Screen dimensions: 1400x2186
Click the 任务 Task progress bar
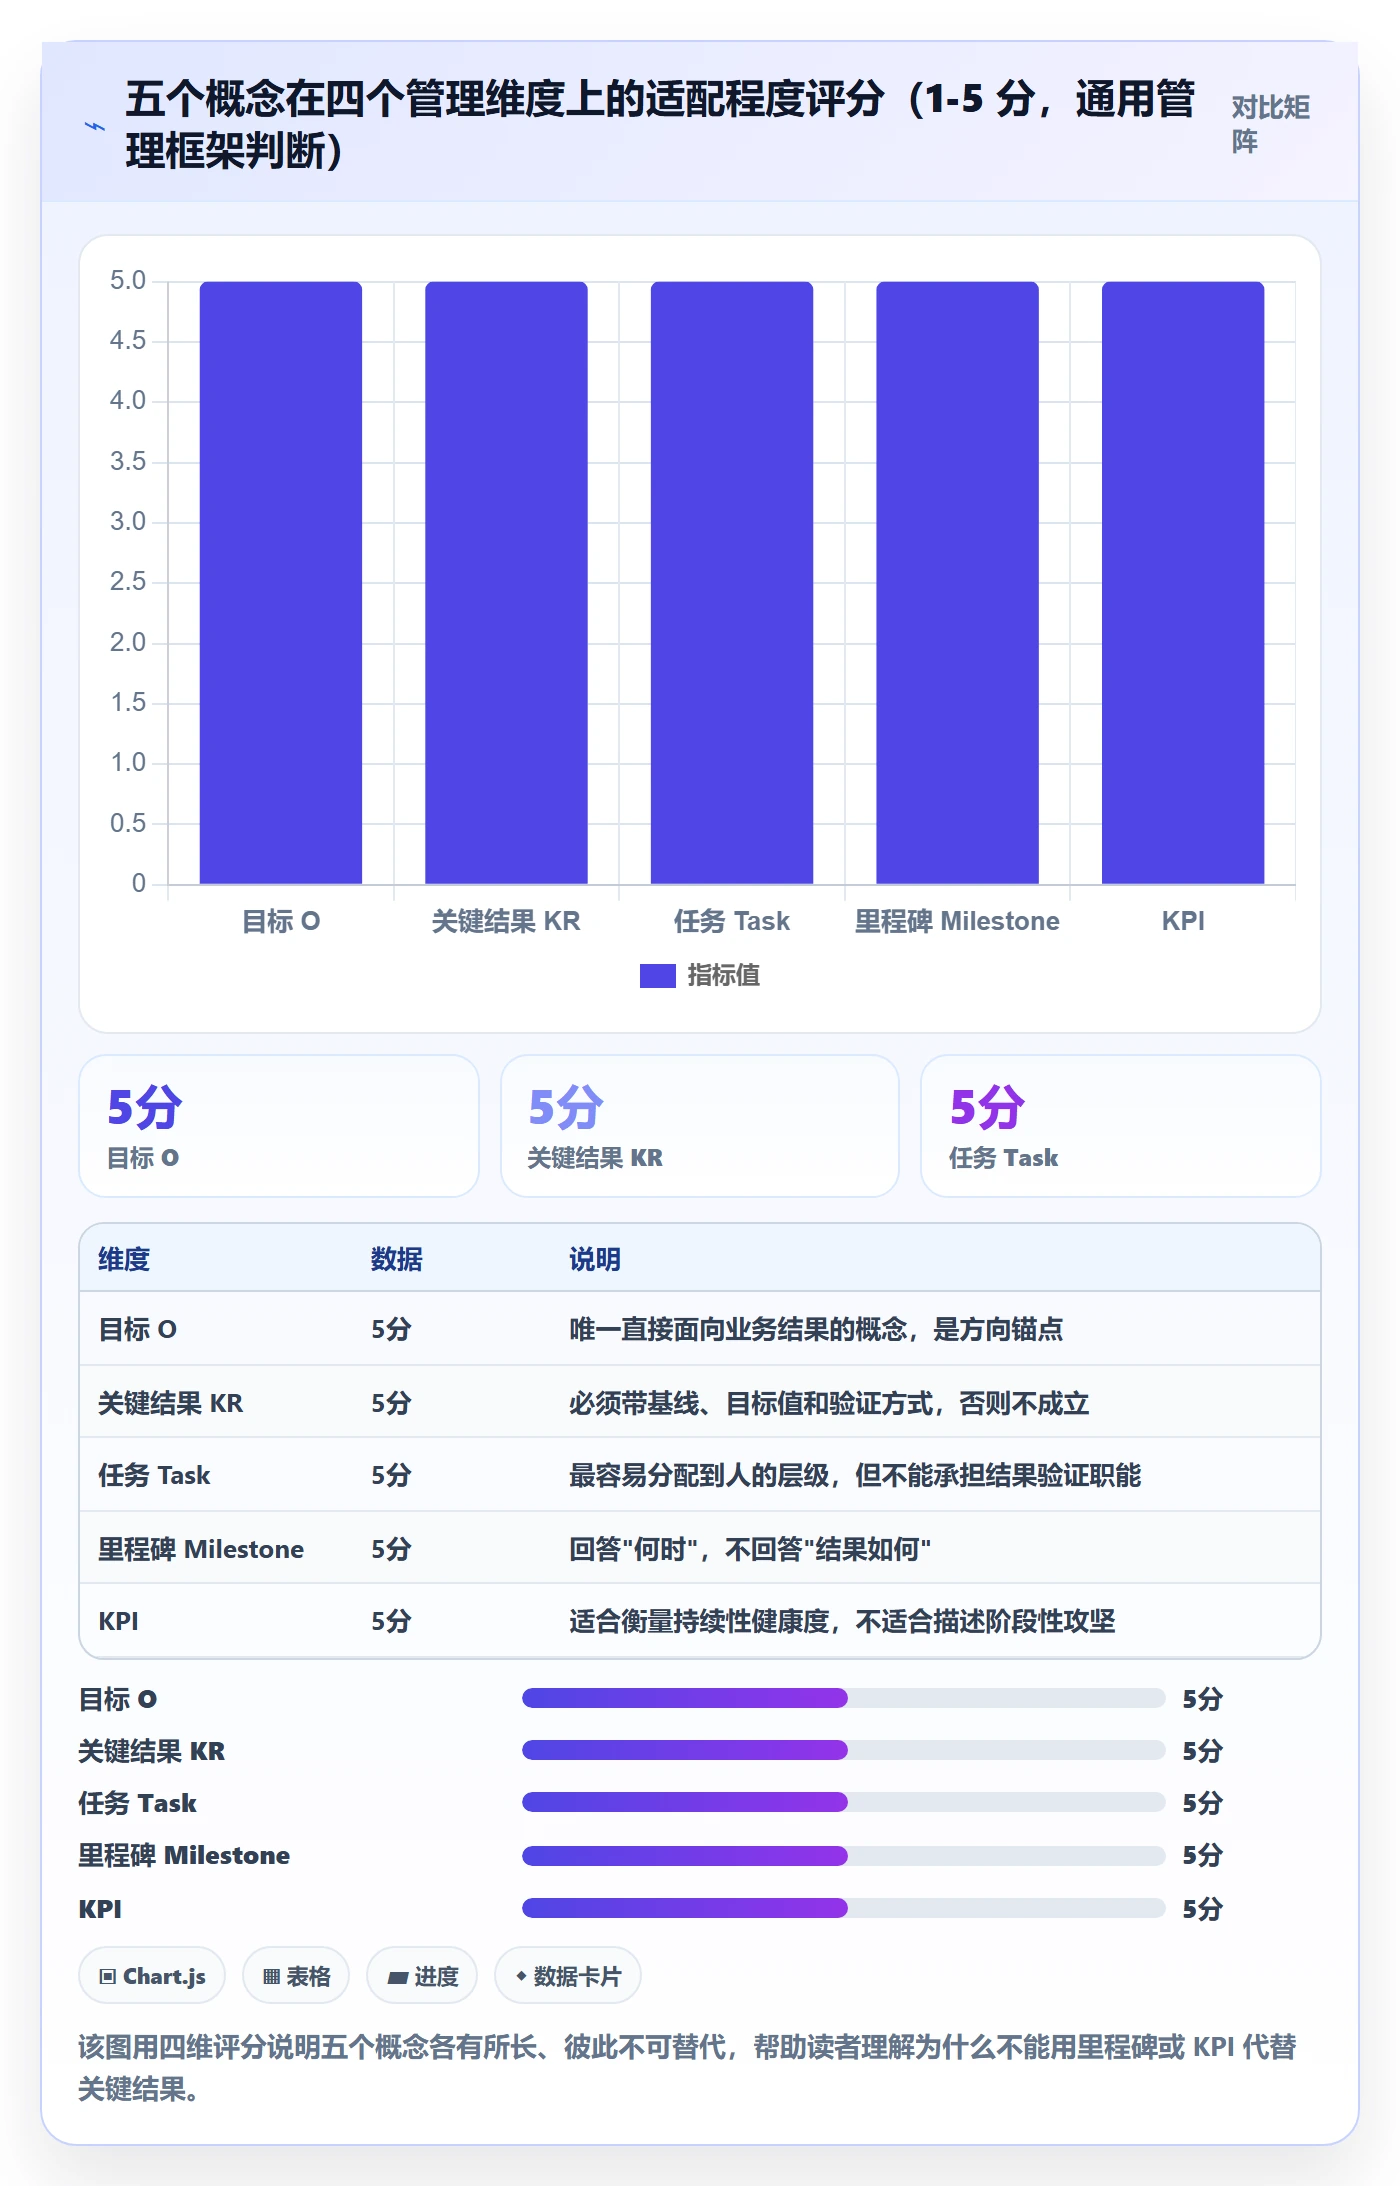click(x=843, y=1802)
